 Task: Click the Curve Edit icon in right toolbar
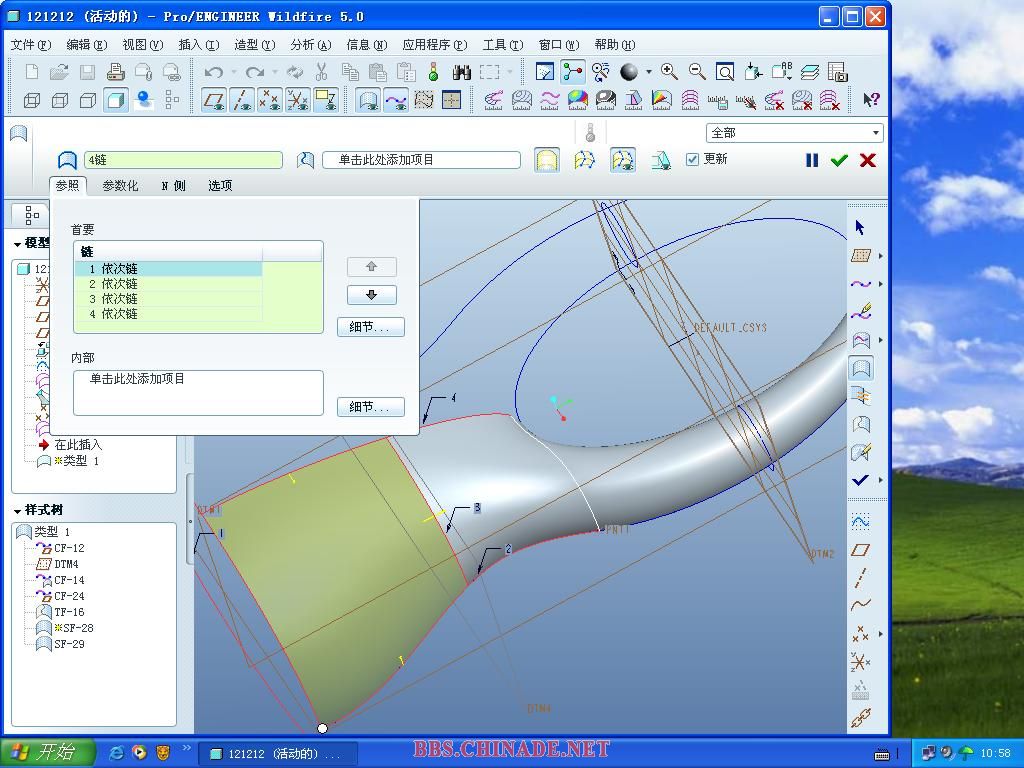[861, 312]
